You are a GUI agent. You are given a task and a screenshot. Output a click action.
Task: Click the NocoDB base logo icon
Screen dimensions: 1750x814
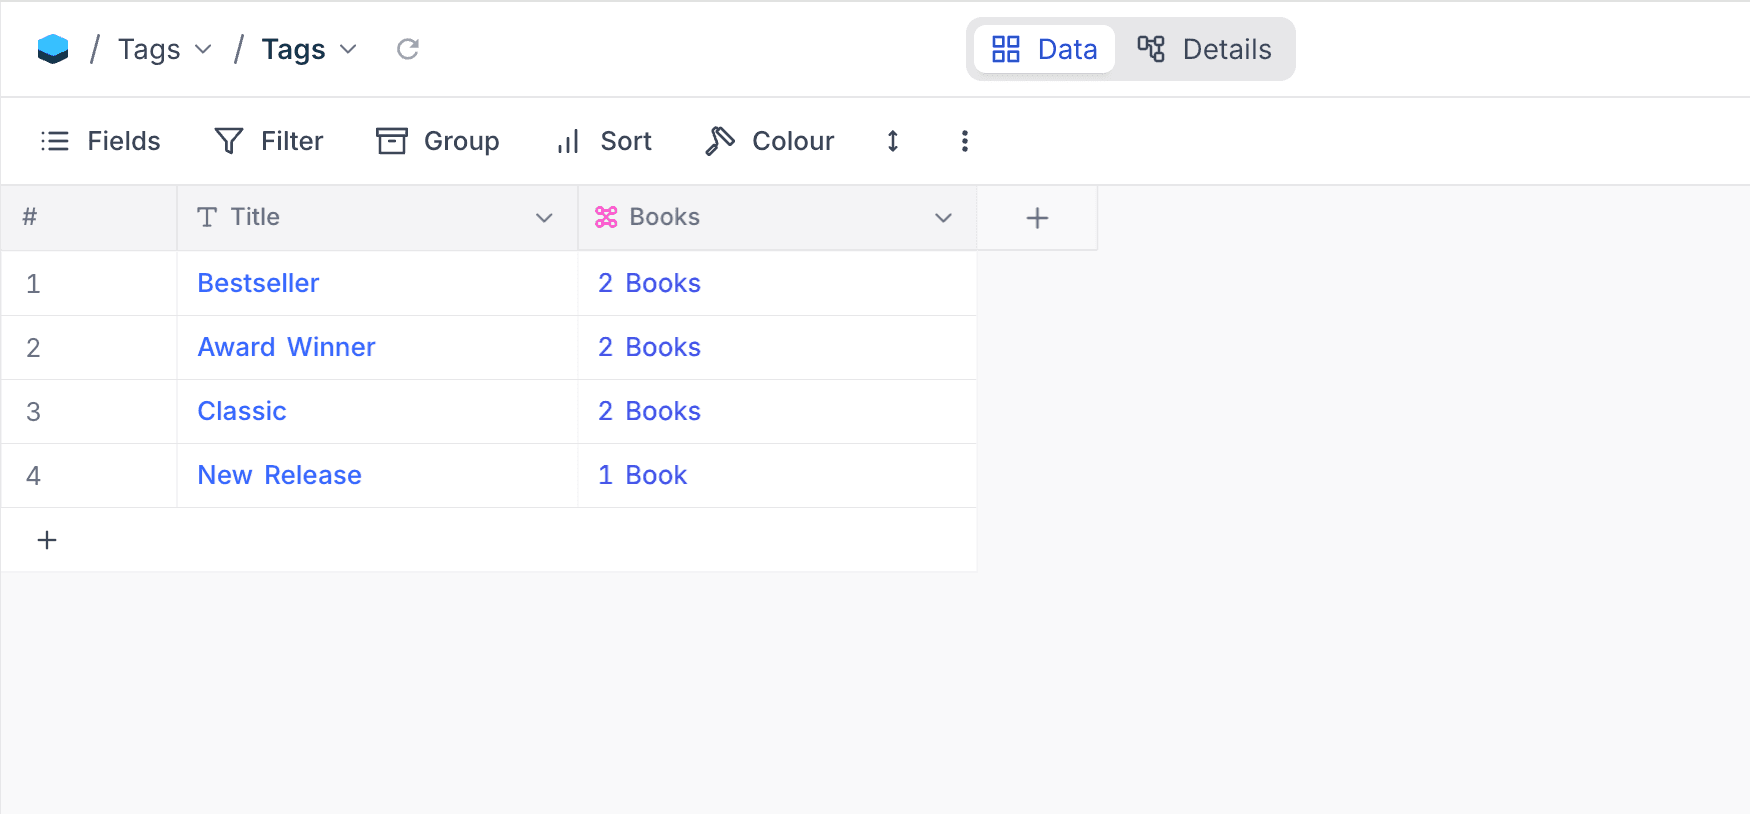[x=53, y=49]
